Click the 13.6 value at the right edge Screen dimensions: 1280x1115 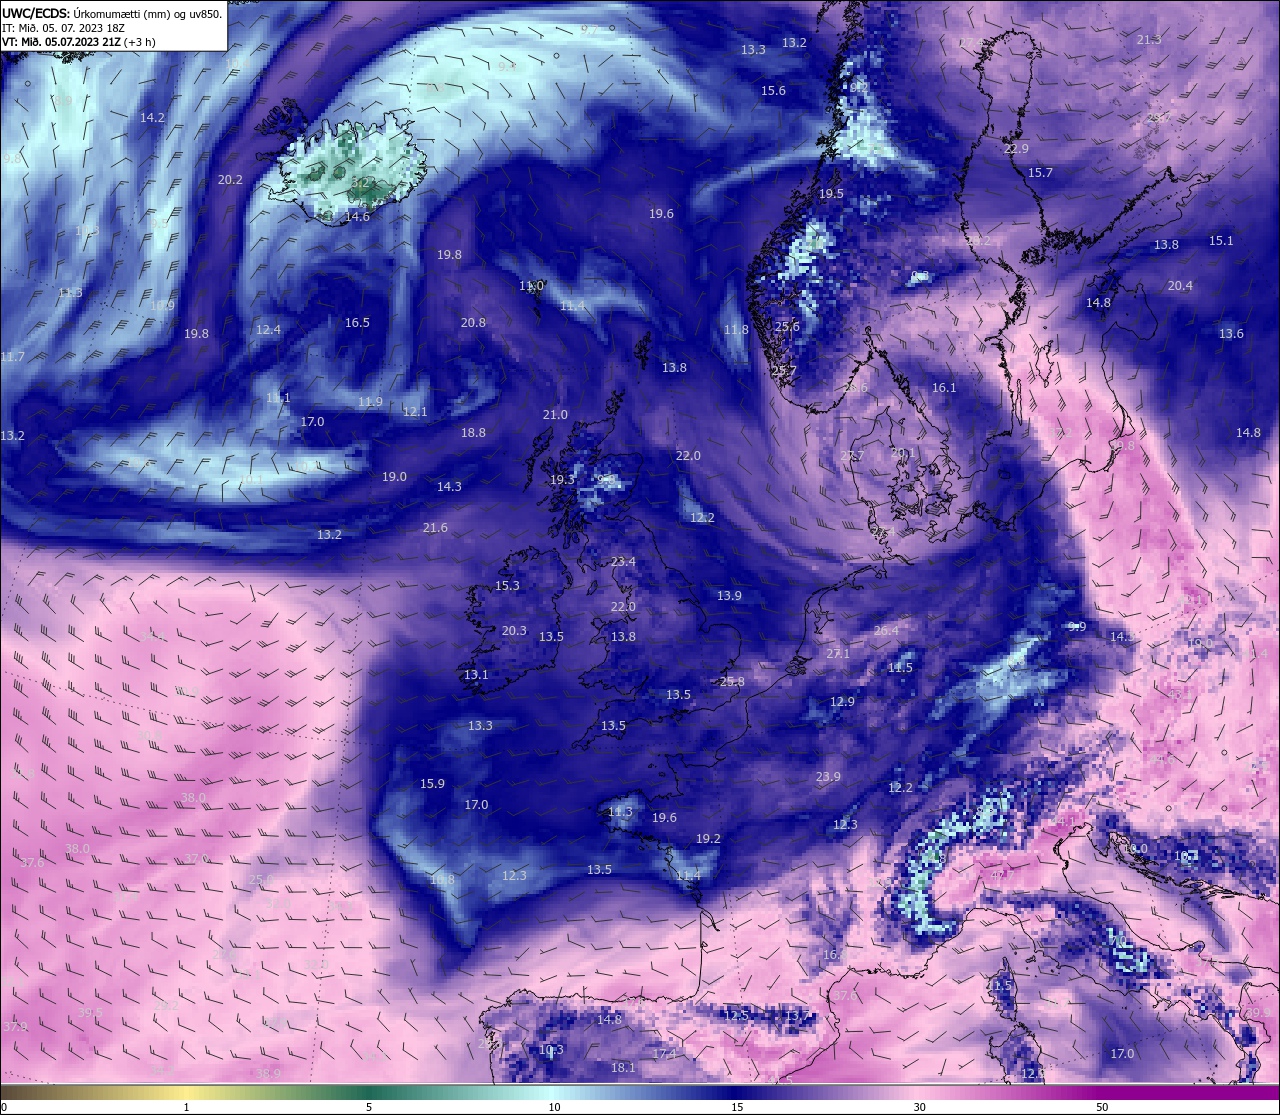point(1231,334)
